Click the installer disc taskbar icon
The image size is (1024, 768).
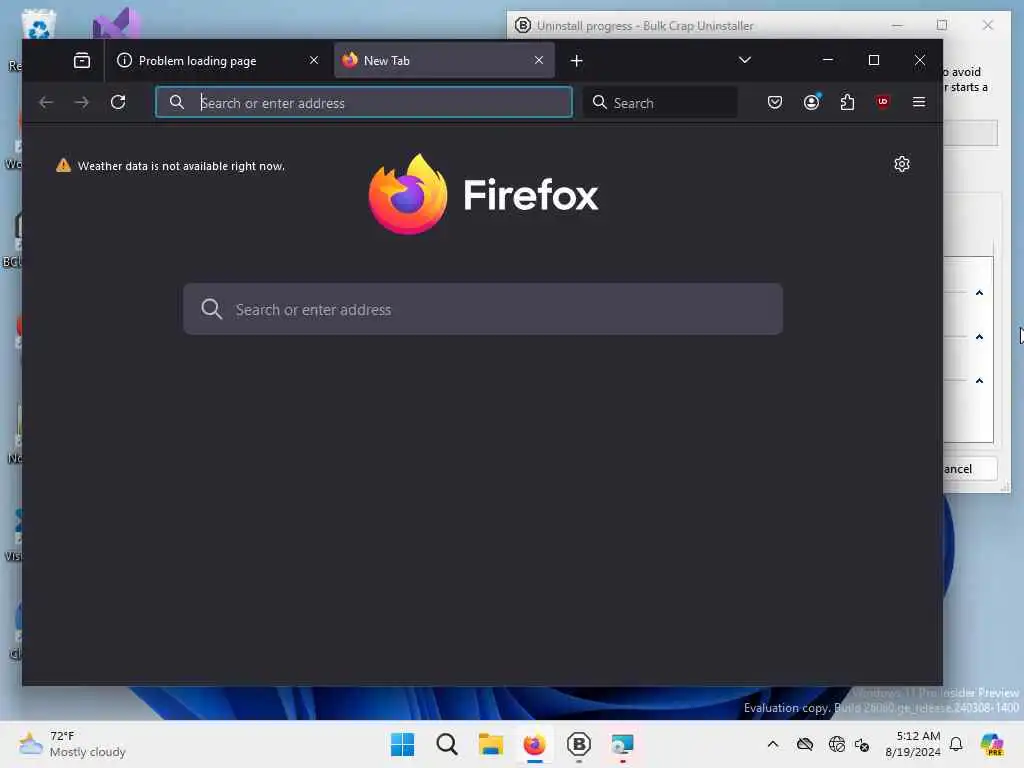[x=622, y=744]
